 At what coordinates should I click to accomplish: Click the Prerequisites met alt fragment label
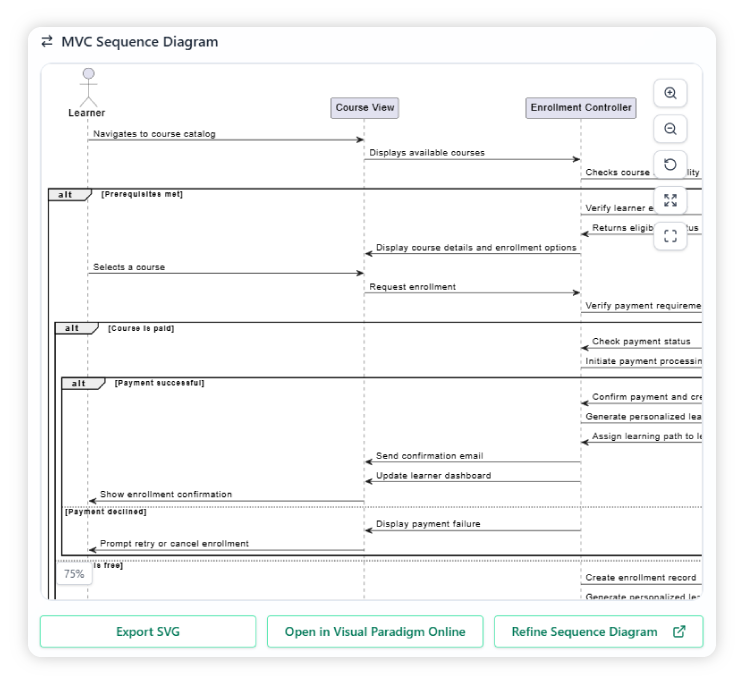click(142, 194)
